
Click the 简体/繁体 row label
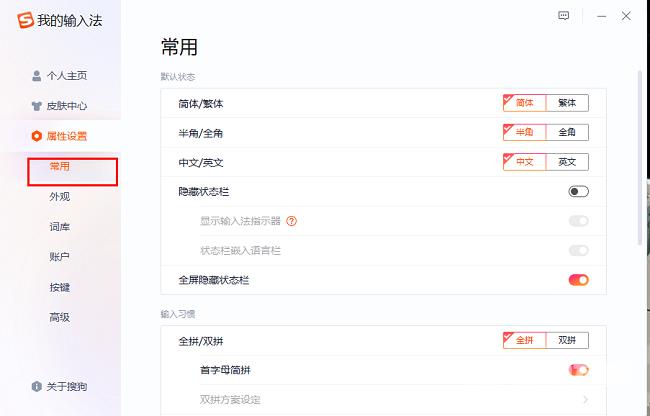tap(201, 104)
